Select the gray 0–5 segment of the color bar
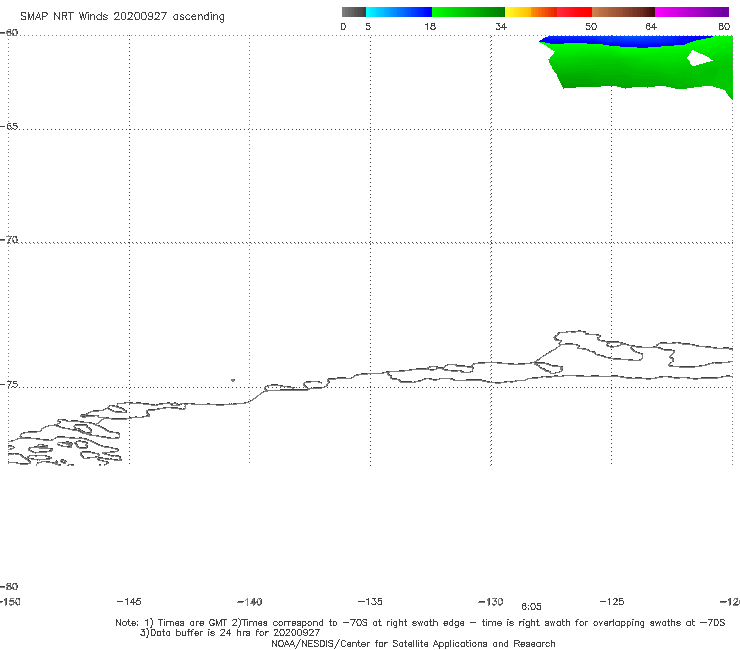The height and width of the screenshot is (650, 740). coord(353,12)
